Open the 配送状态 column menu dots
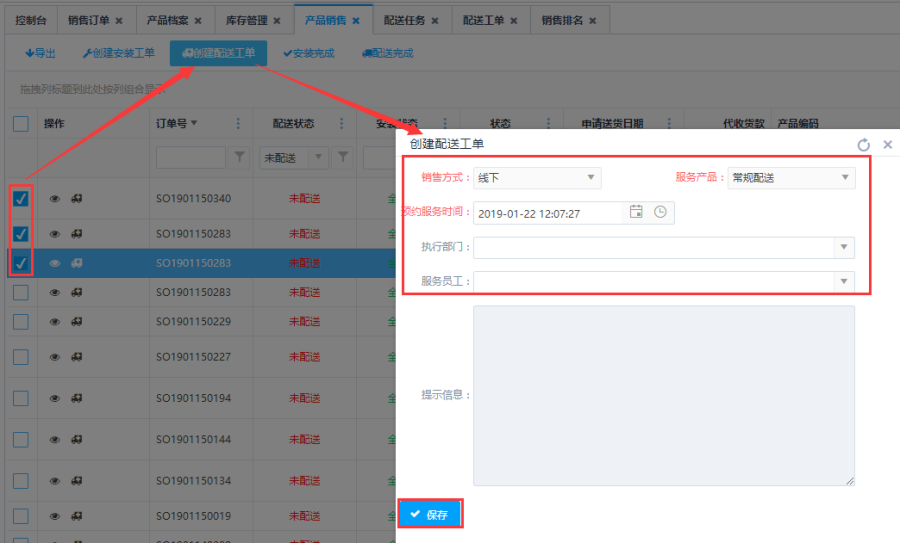The height and width of the screenshot is (543, 900). [341, 124]
